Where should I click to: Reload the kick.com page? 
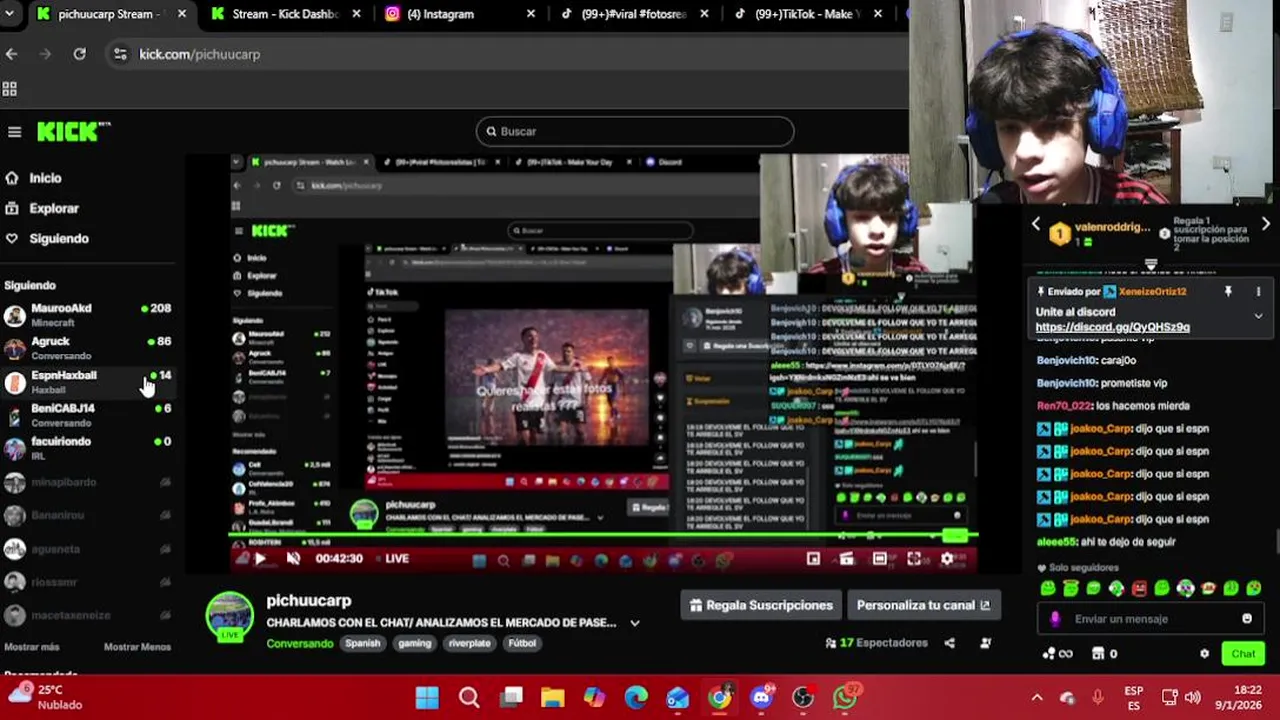[x=79, y=54]
